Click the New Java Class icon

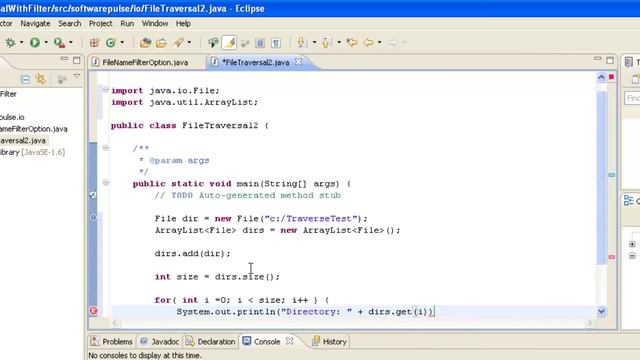111,42
